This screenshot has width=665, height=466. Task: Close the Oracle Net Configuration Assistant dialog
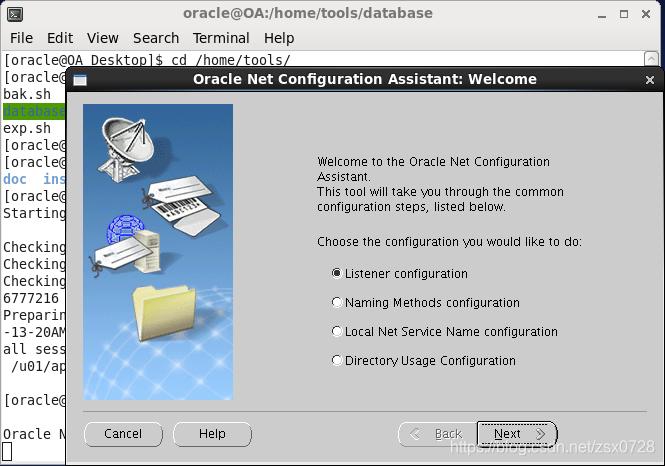[x=649, y=80]
